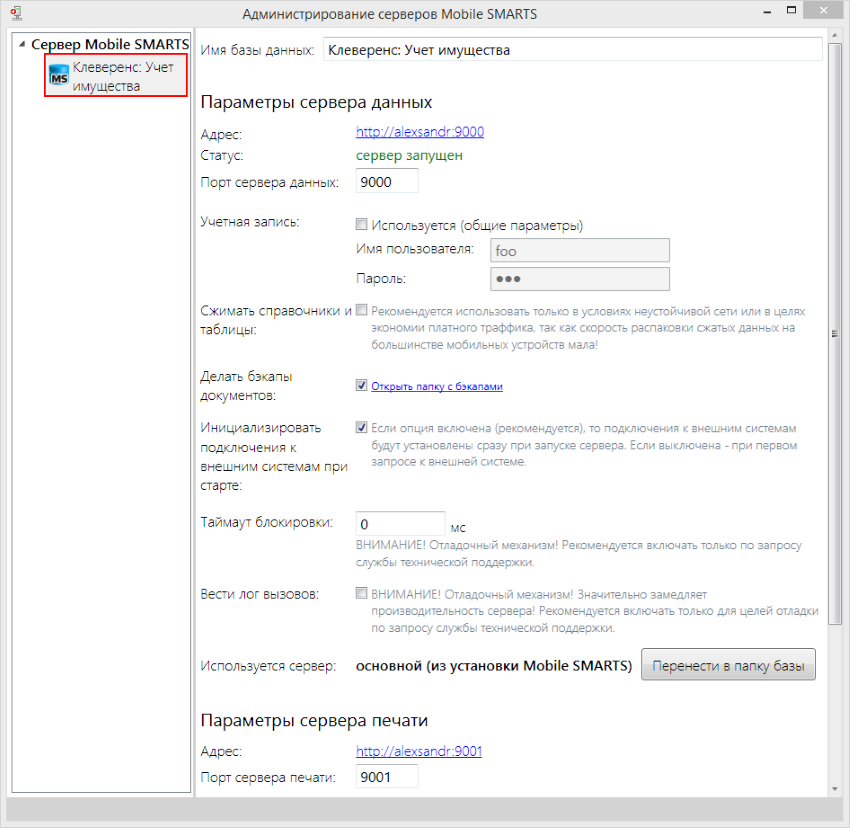Select the Сервер Mobile SMARTS root node
The image size is (850, 828).
coord(110,44)
